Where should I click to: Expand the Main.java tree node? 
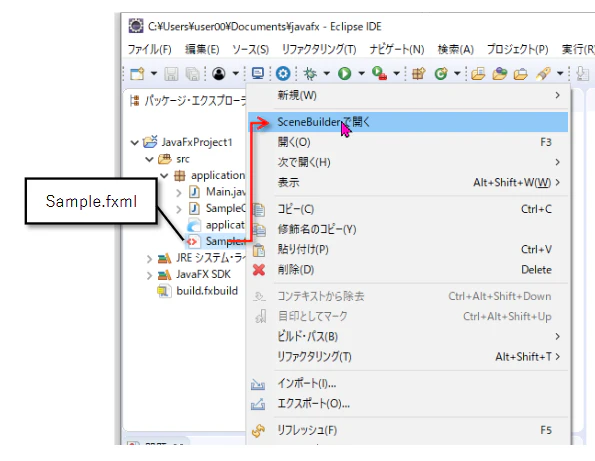click(x=179, y=193)
